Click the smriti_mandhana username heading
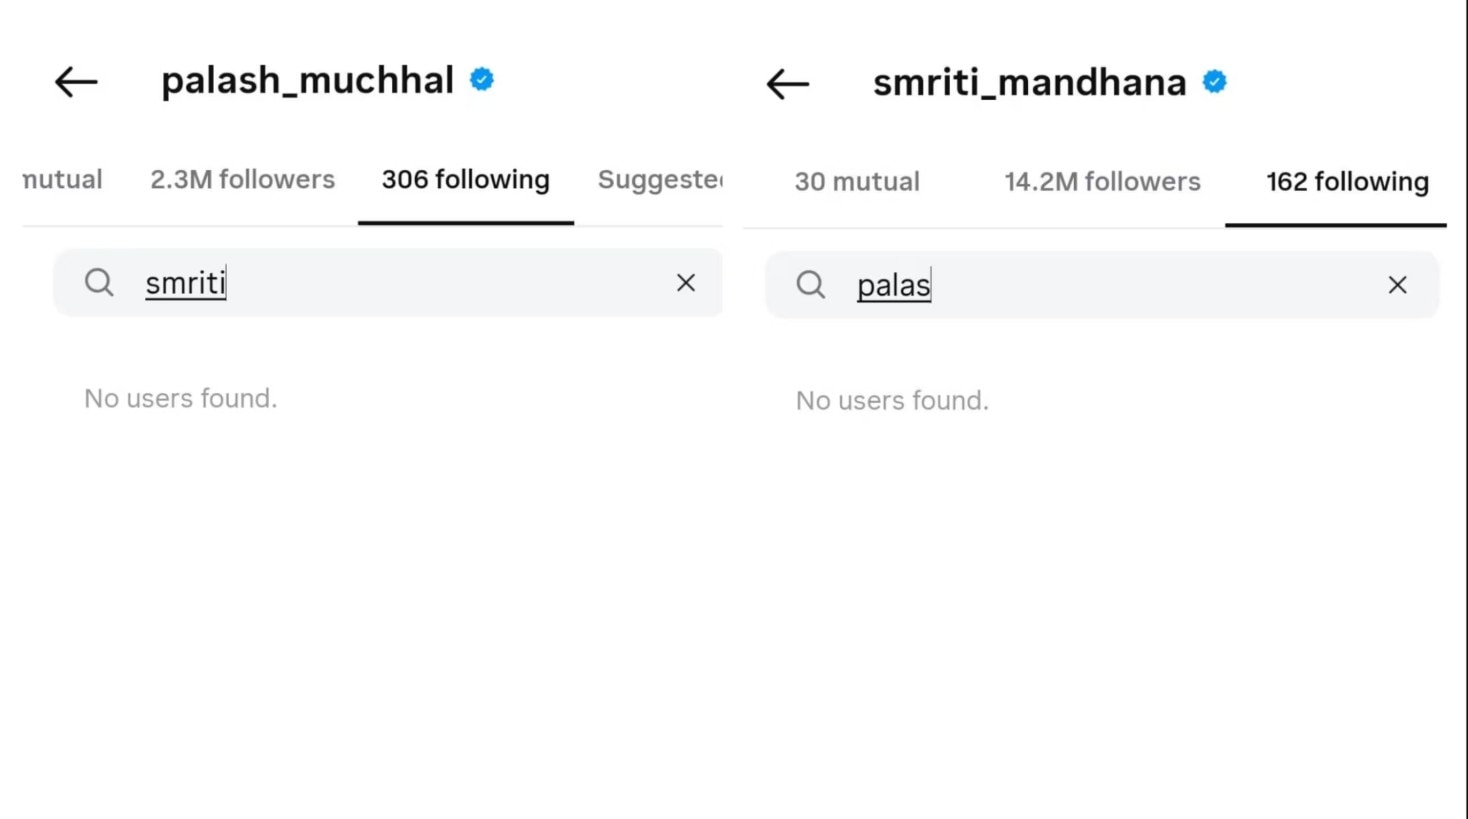Viewport: 1468px width, 819px height. tap(1029, 83)
